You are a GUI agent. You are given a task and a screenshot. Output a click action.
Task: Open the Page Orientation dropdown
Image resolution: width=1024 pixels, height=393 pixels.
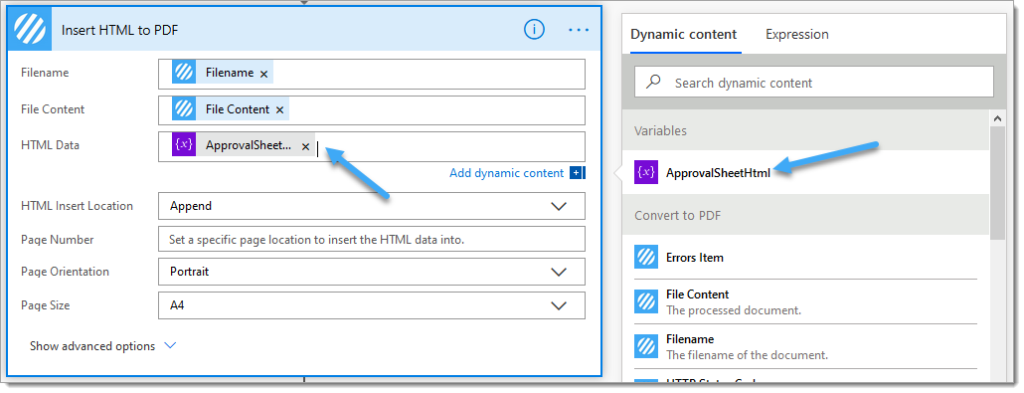click(x=372, y=272)
